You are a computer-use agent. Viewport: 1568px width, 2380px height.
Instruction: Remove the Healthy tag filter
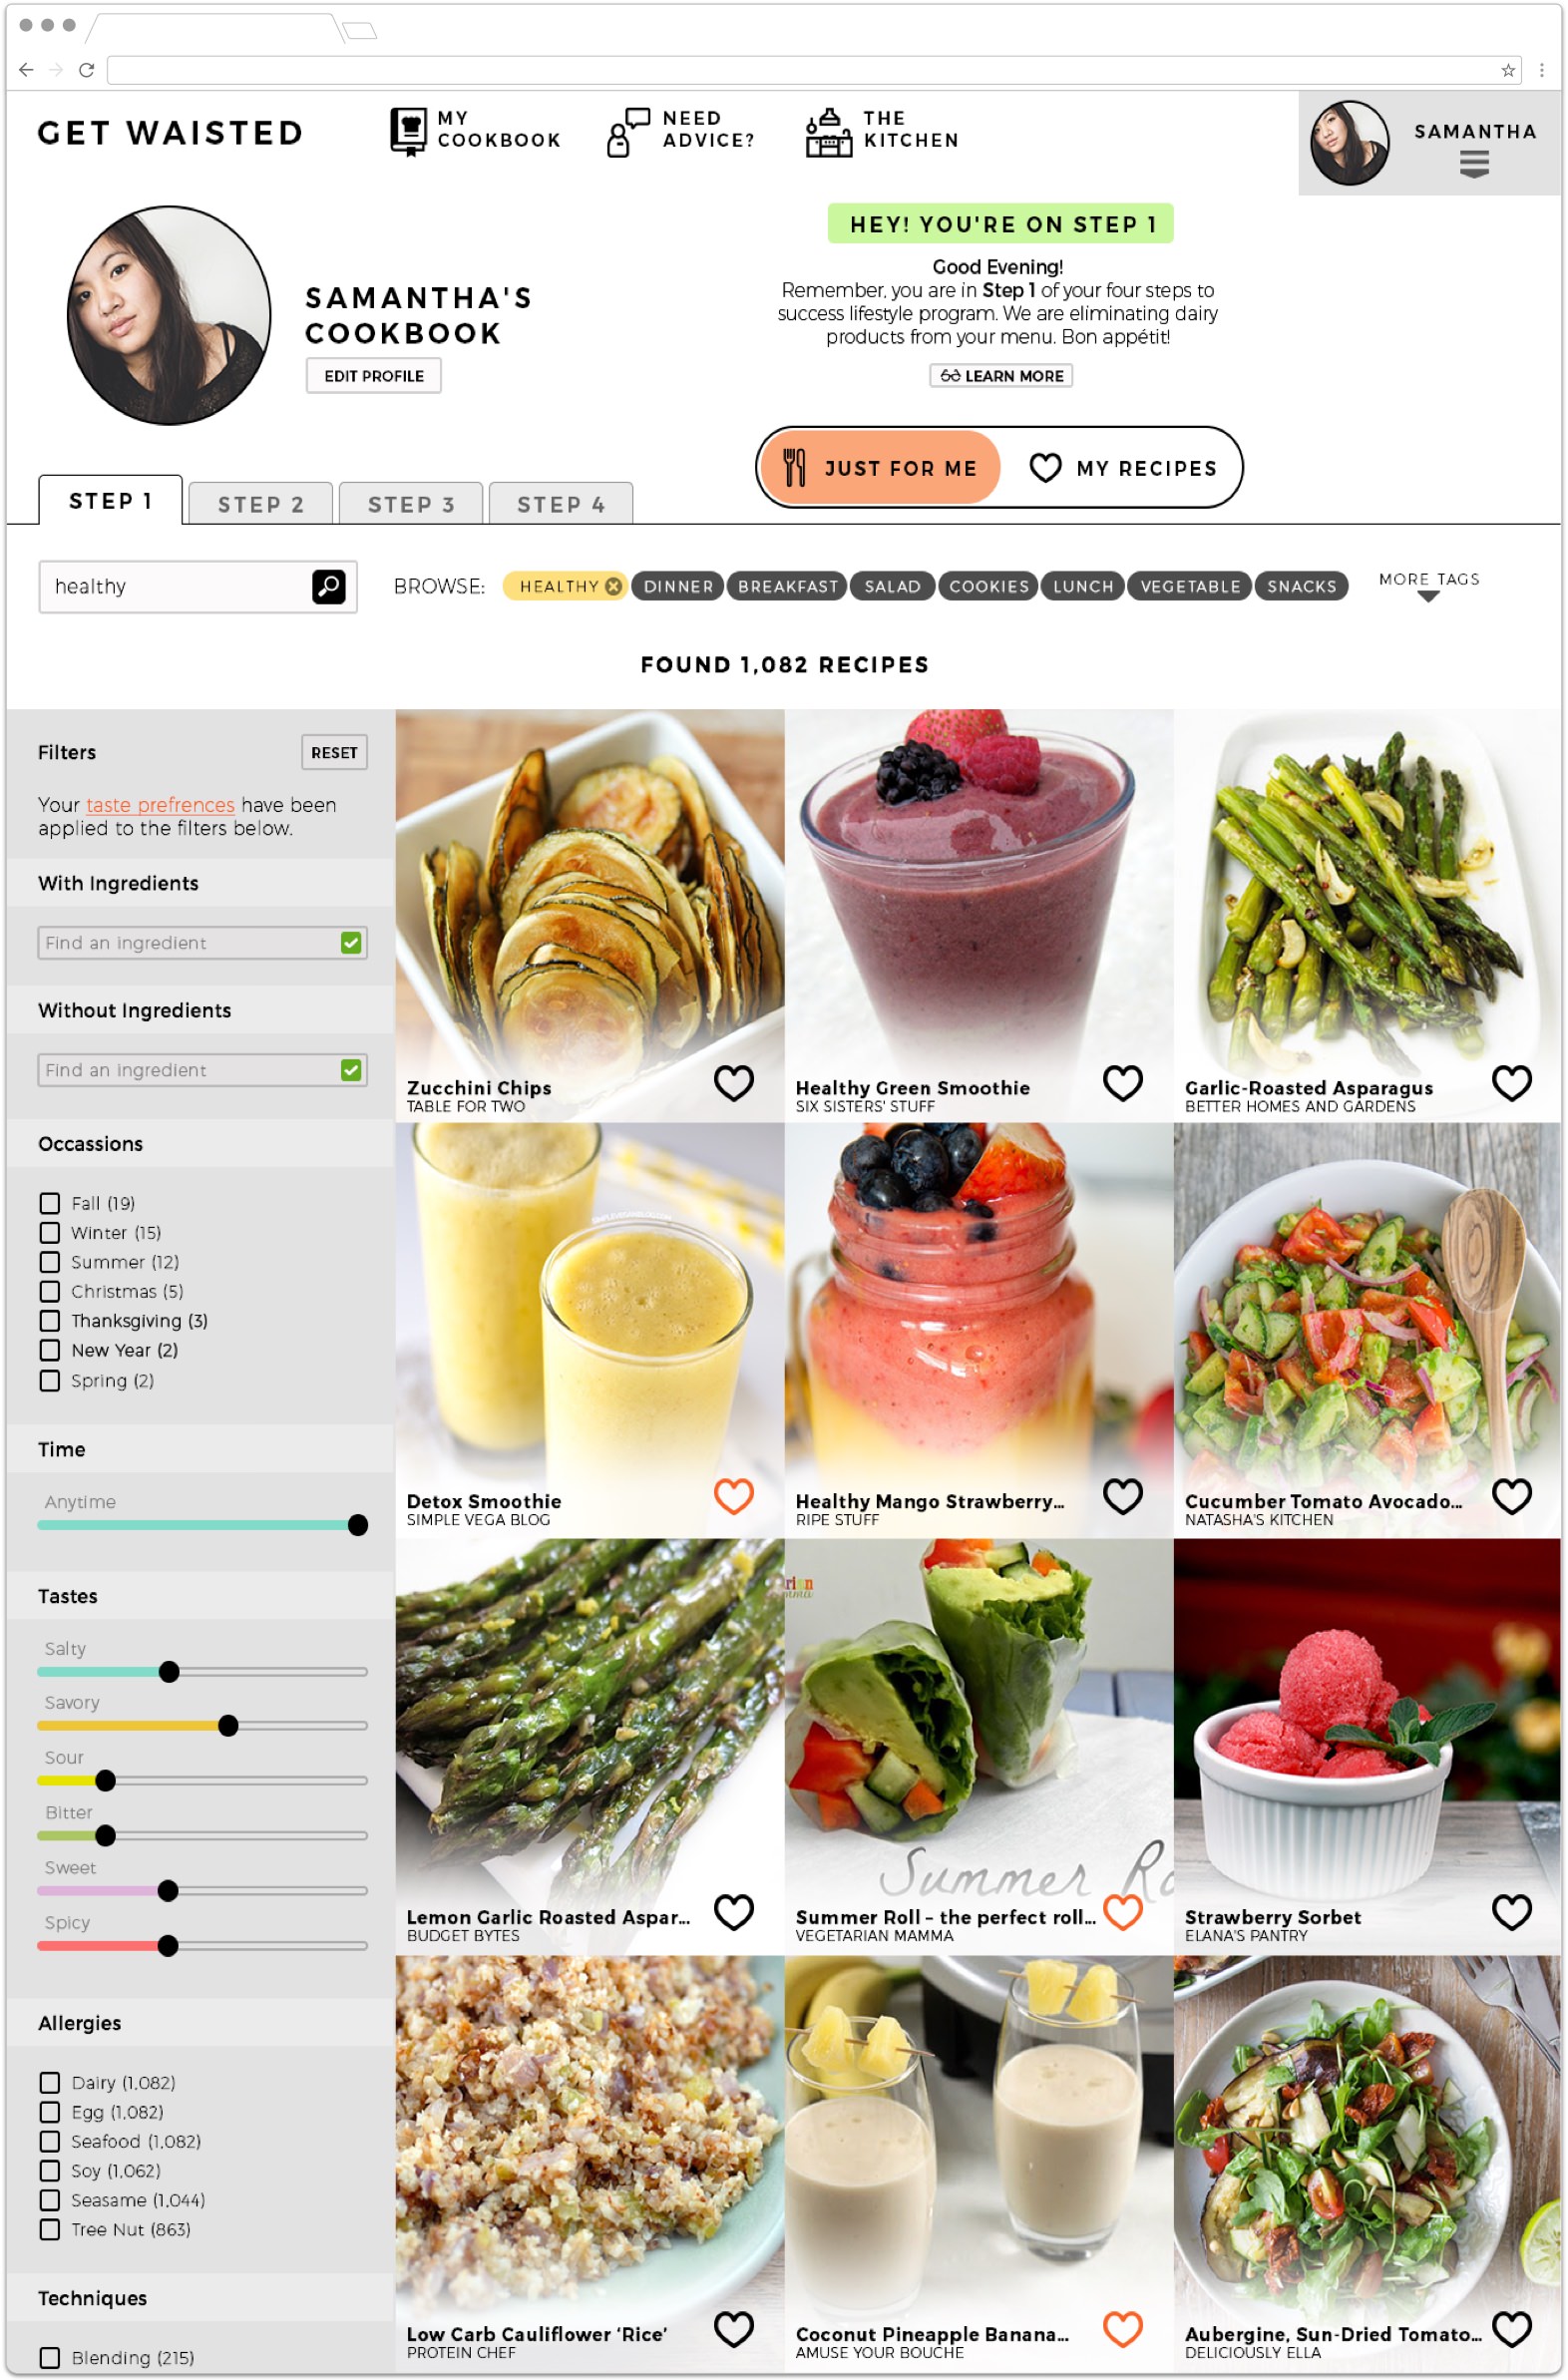point(613,586)
